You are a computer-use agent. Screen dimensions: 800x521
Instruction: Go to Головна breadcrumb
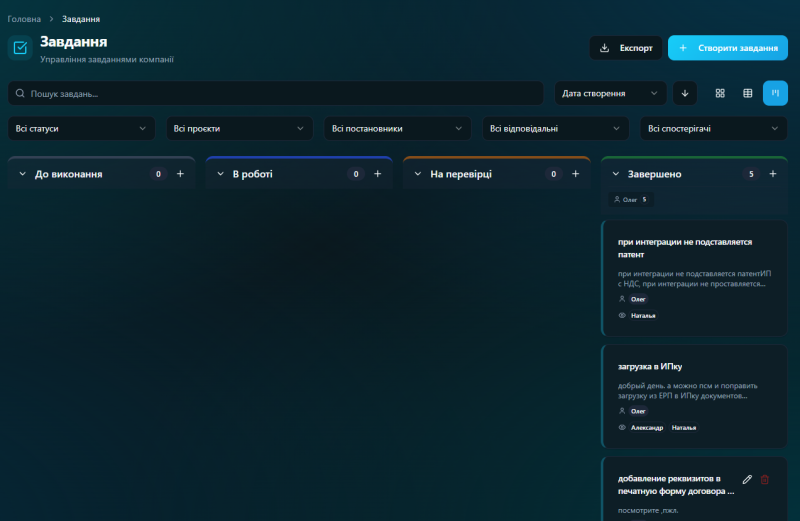(x=24, y=19)
